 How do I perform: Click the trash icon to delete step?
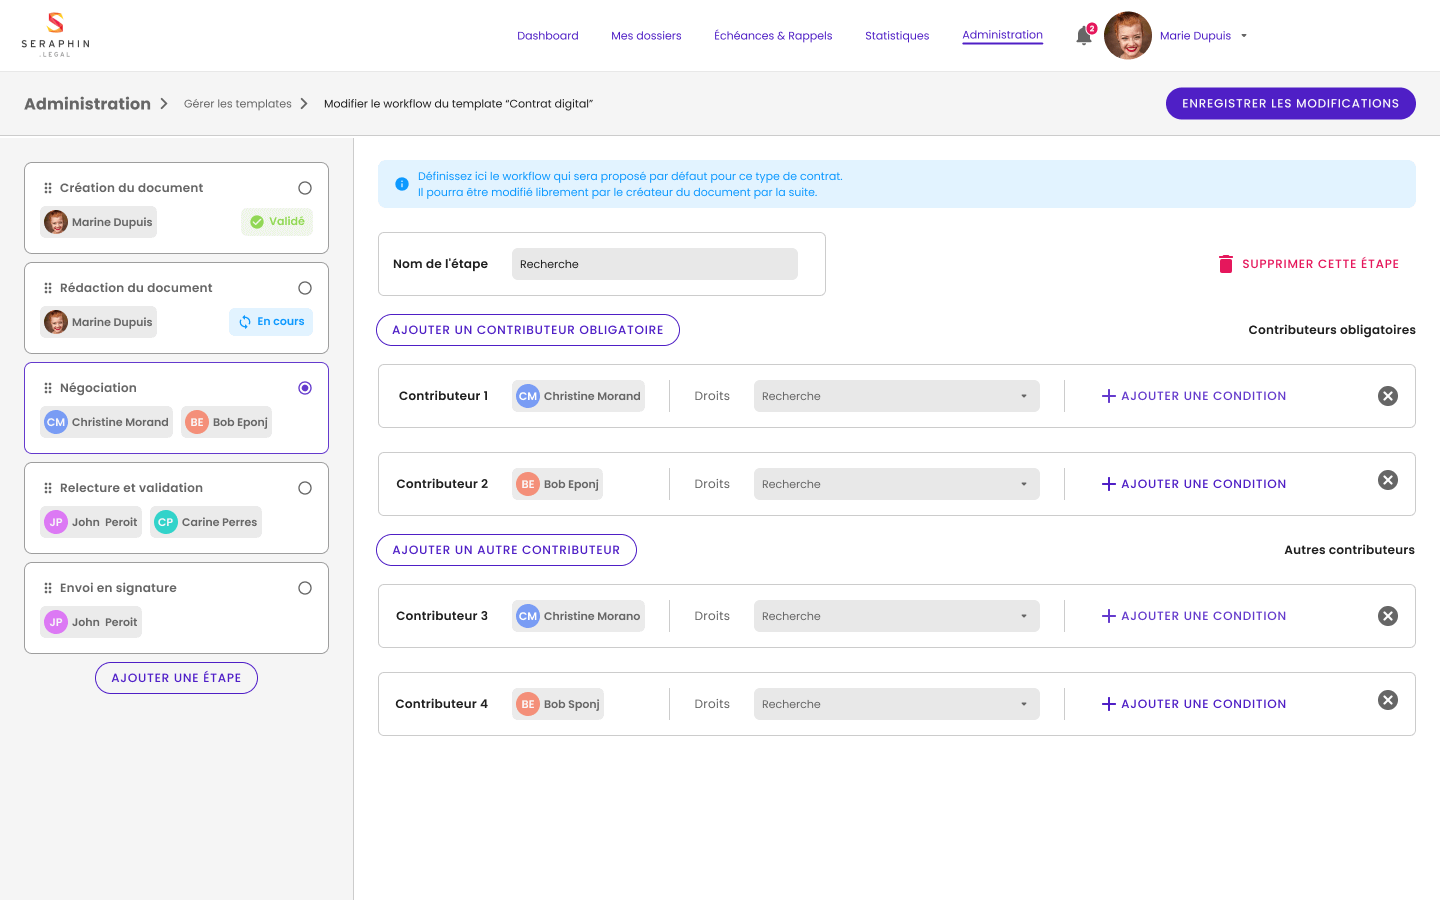1226,264
